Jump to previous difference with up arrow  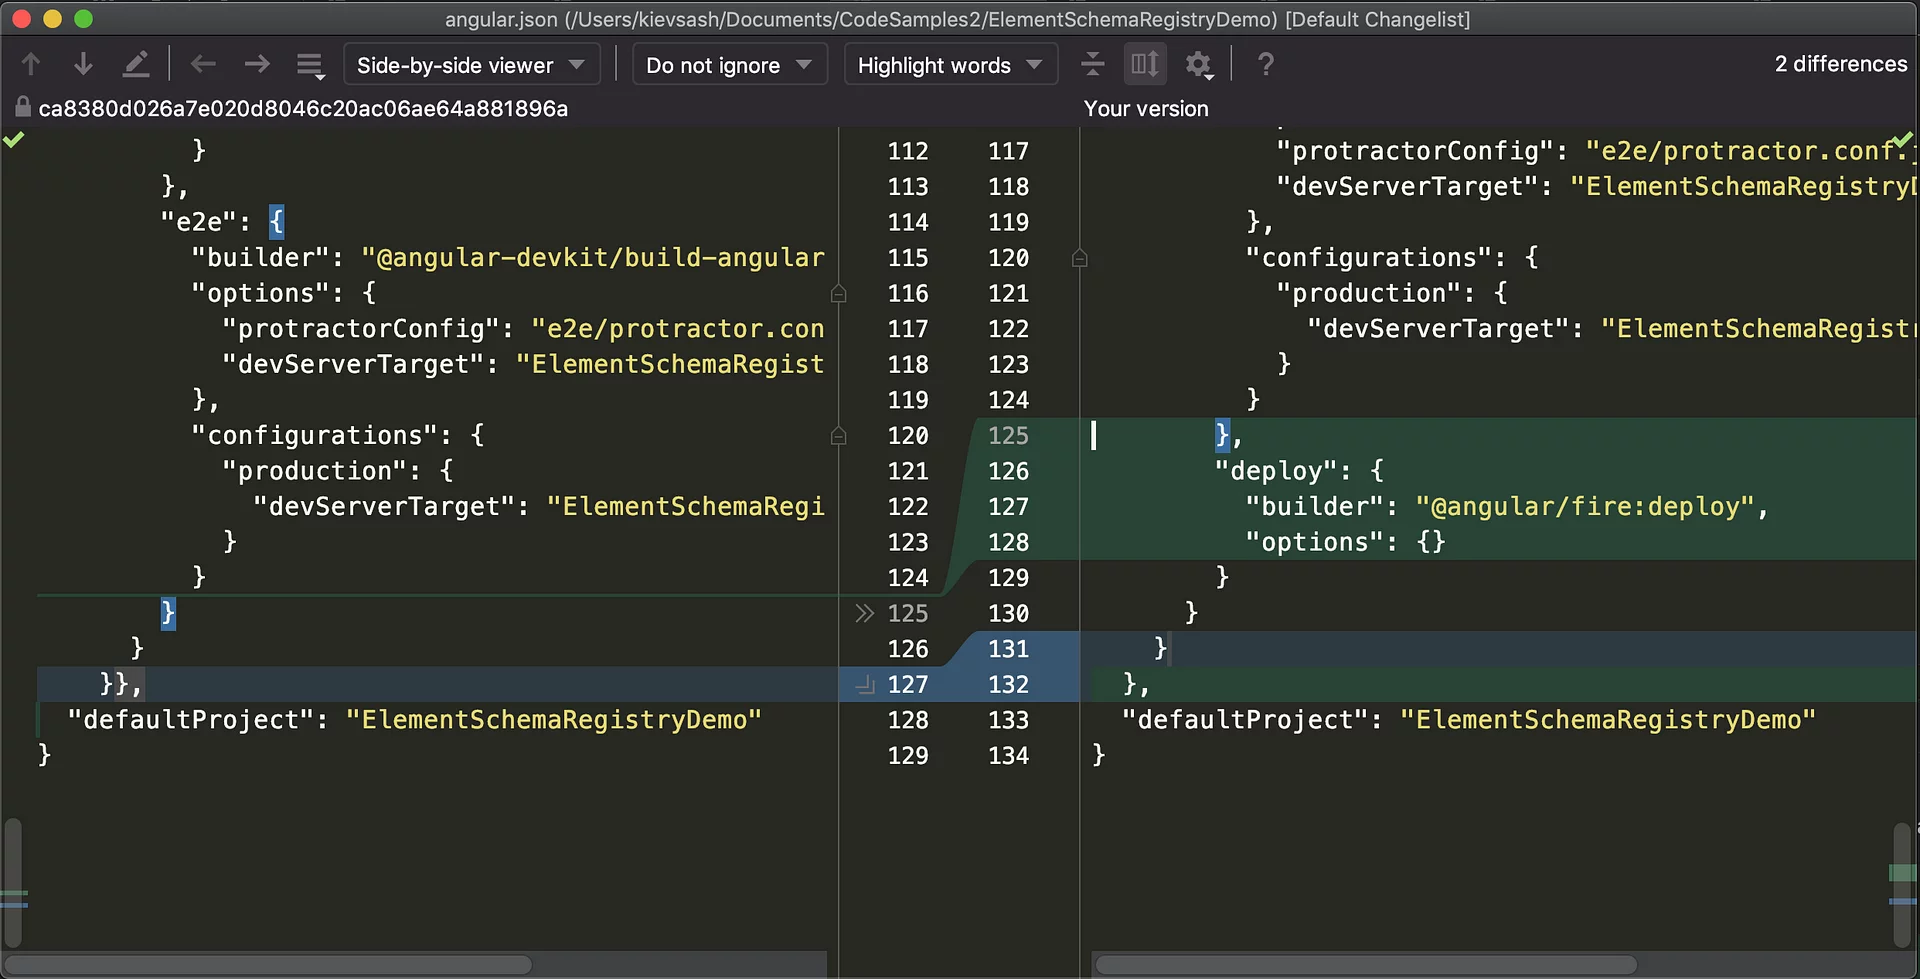point(31,65)
